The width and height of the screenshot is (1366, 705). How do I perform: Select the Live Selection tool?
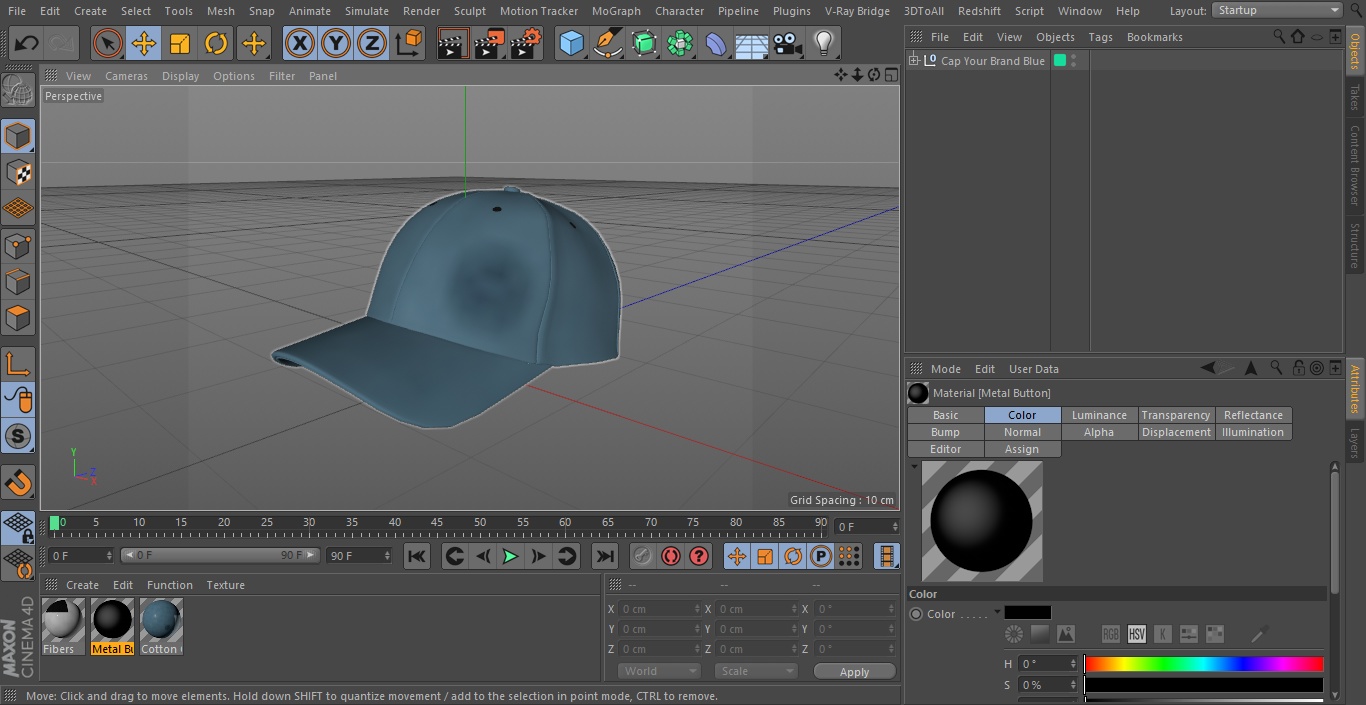click(x=107, y=44)
